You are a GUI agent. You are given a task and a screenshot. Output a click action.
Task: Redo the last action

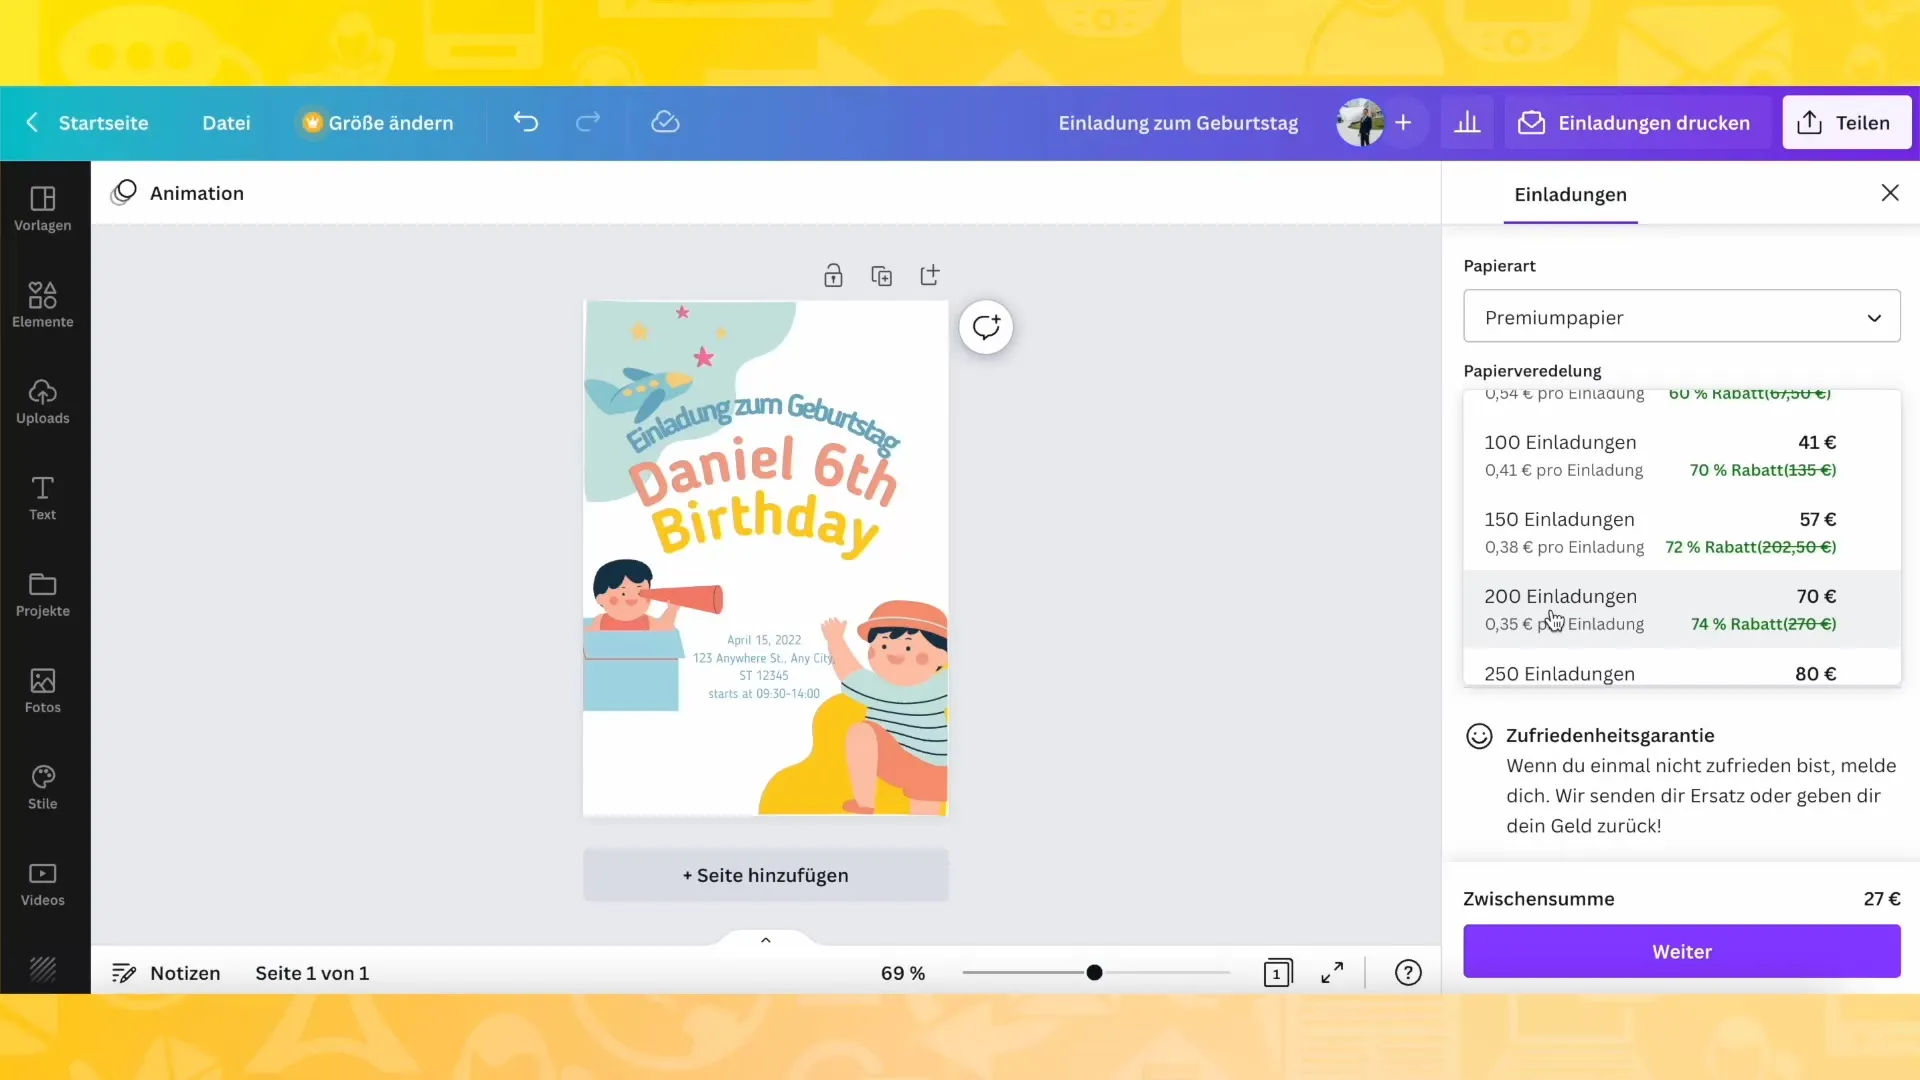click(x=588, y=122)
